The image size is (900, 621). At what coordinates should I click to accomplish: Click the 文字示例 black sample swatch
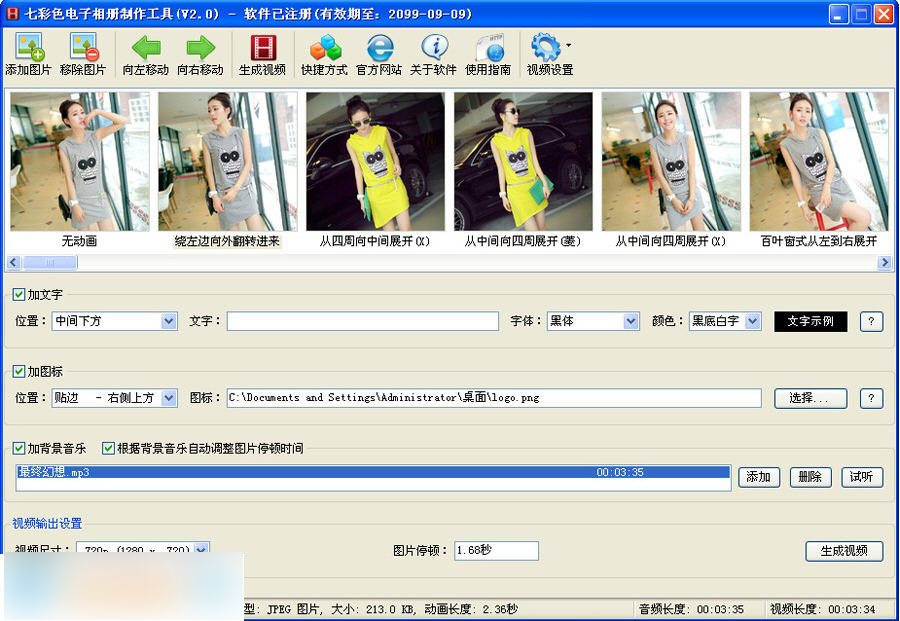(x=810, y=321)
